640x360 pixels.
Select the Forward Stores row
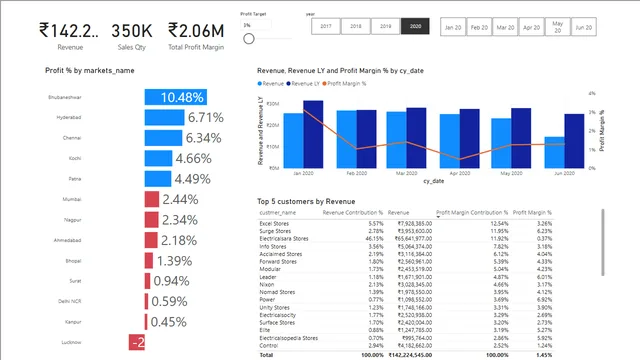pyautogui.click(x=405, y=262)
